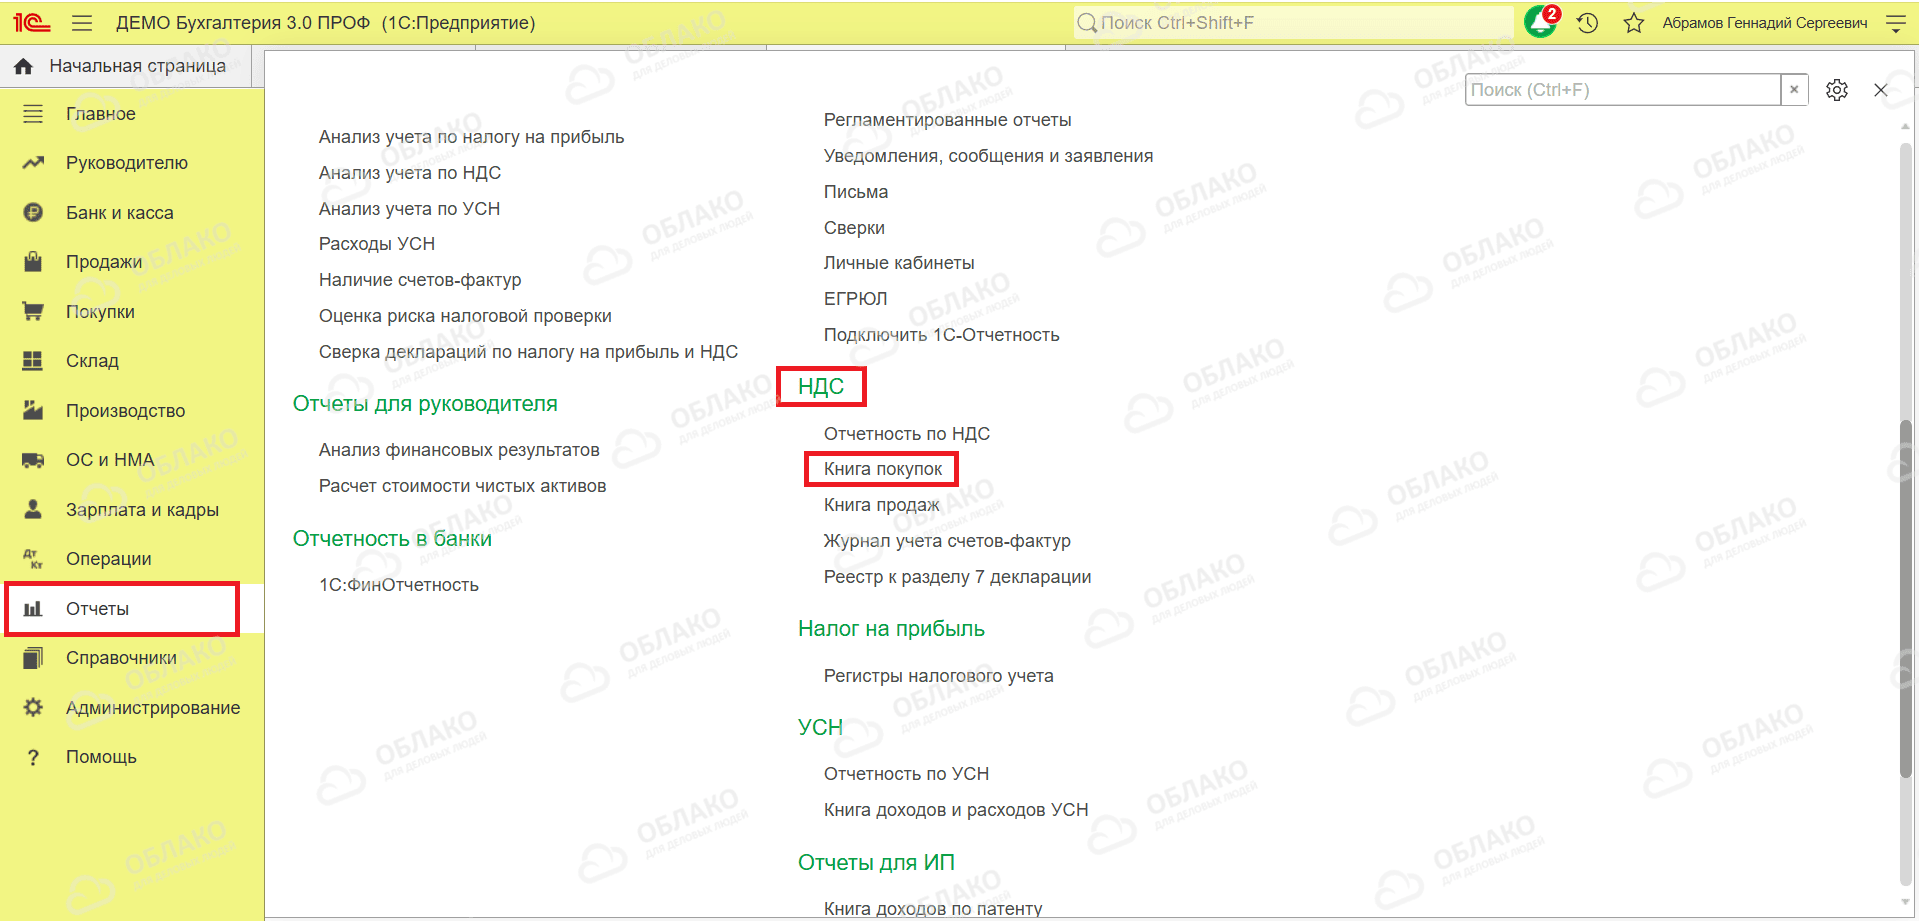Clear the menu search field
Image resolution: width=1919 pixels, height=921 pixels.
(1794, 90)
